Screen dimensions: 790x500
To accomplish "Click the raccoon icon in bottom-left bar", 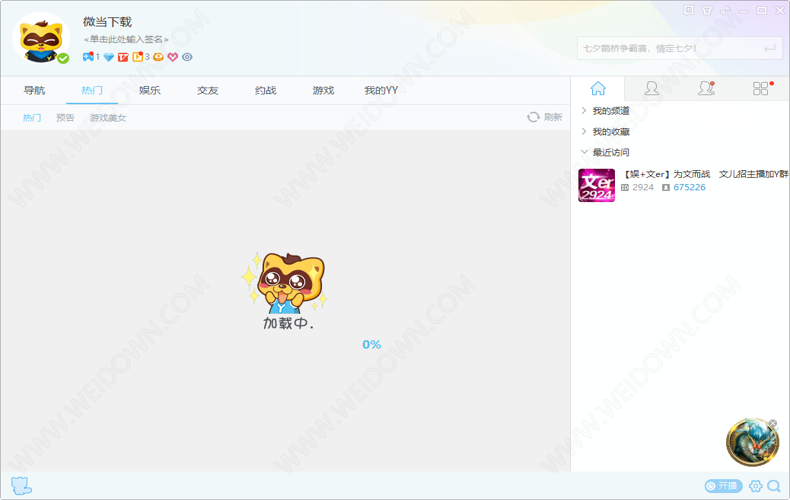I will click(21, 486).
